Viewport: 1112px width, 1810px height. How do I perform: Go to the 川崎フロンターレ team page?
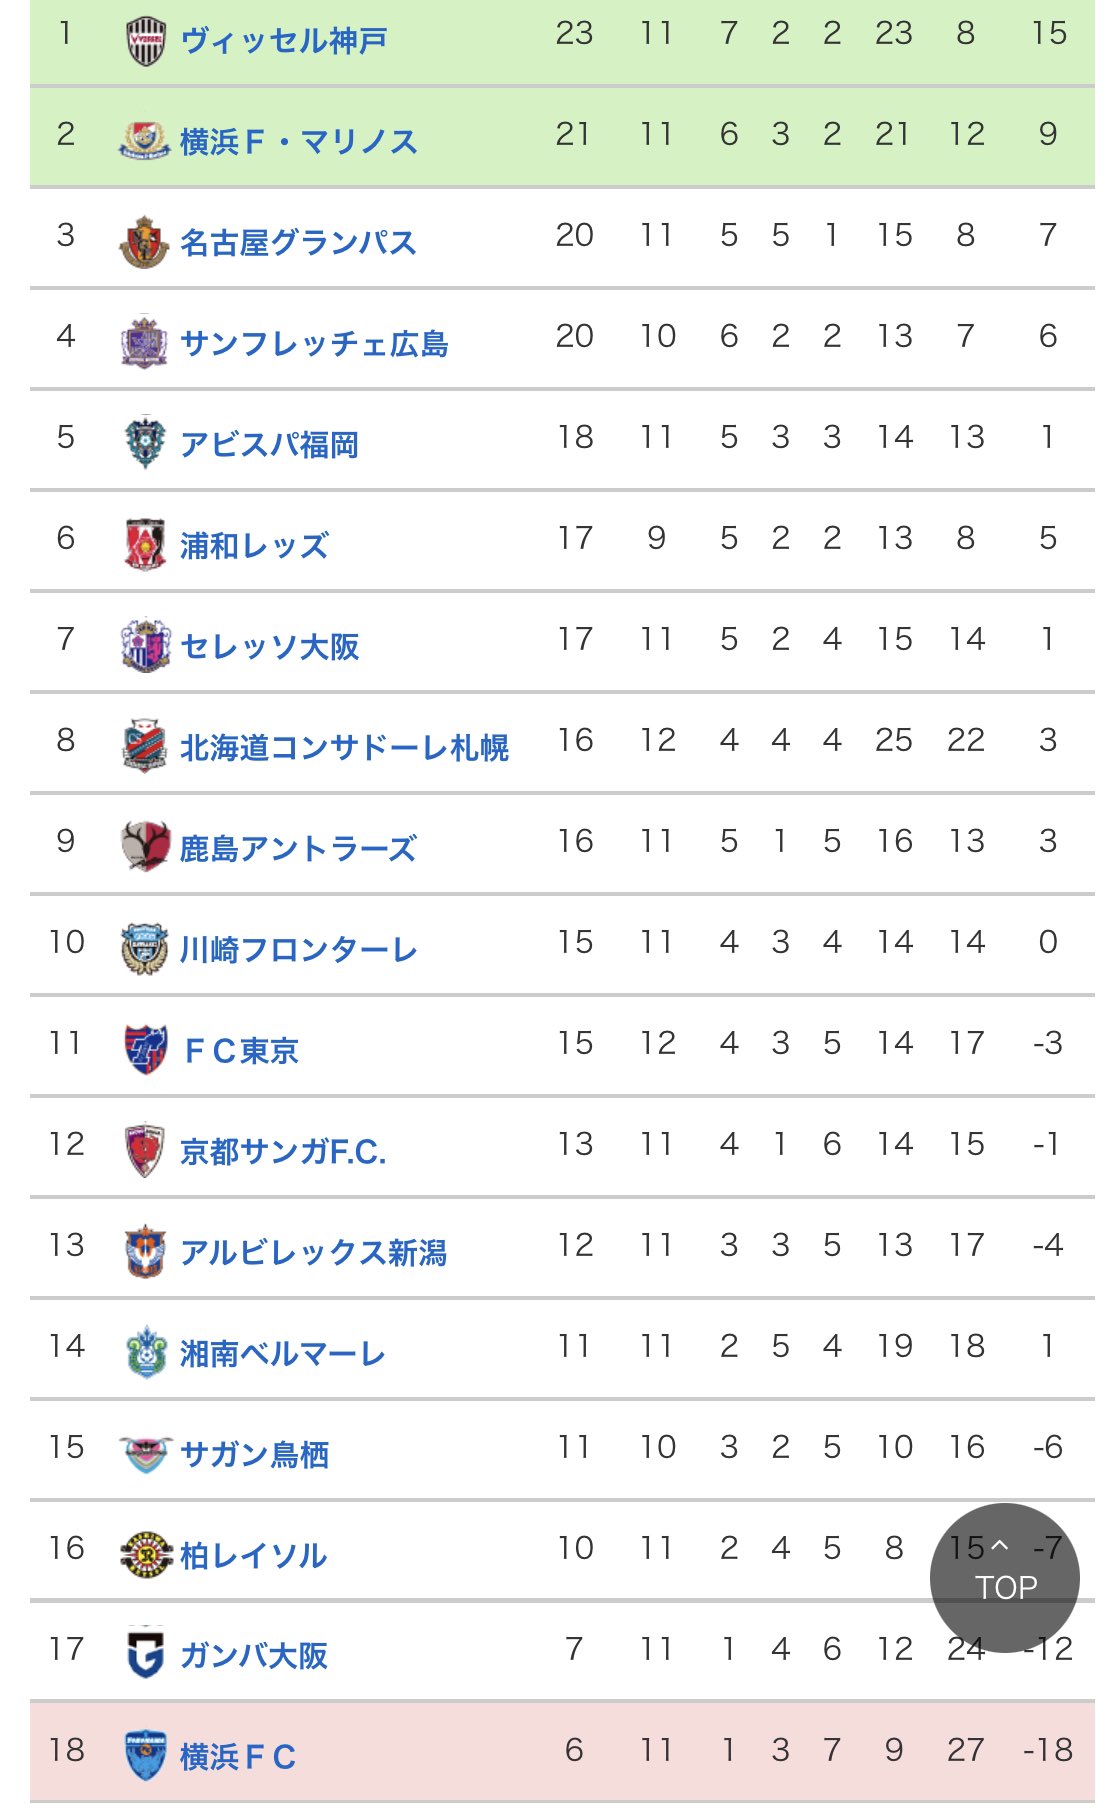point(298,949)
